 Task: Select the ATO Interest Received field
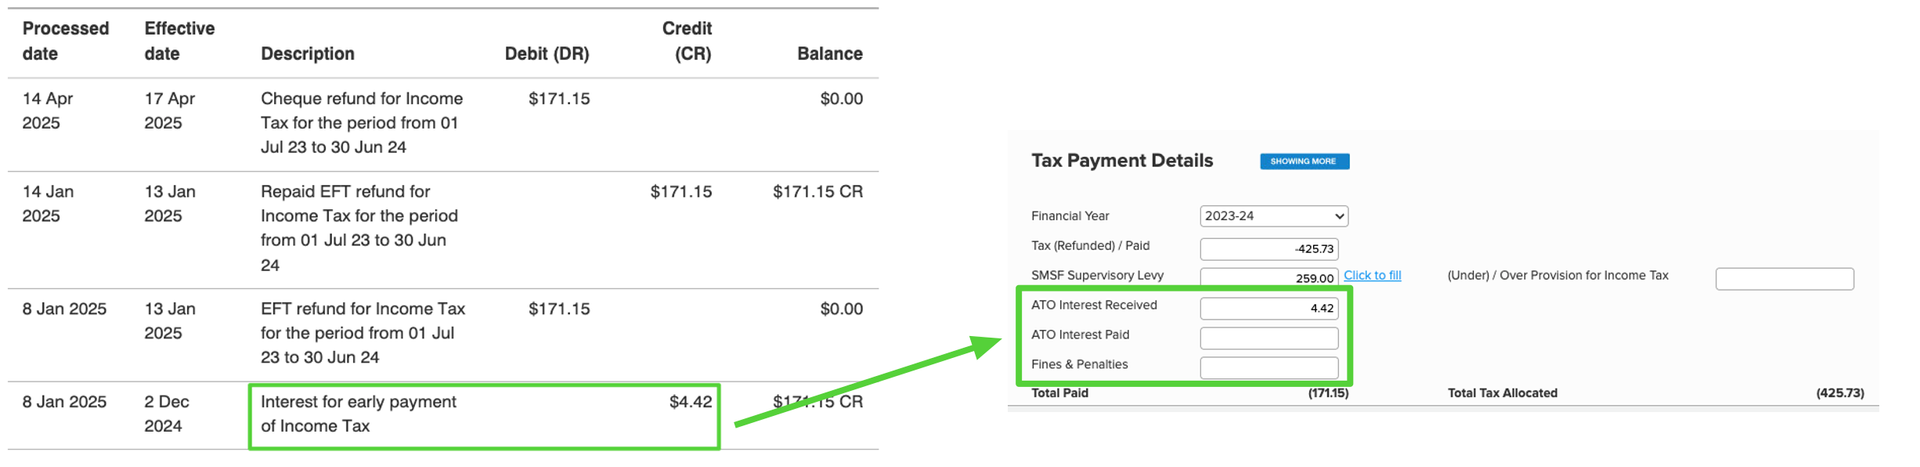pyautogui.click(x=1269, y=308)
